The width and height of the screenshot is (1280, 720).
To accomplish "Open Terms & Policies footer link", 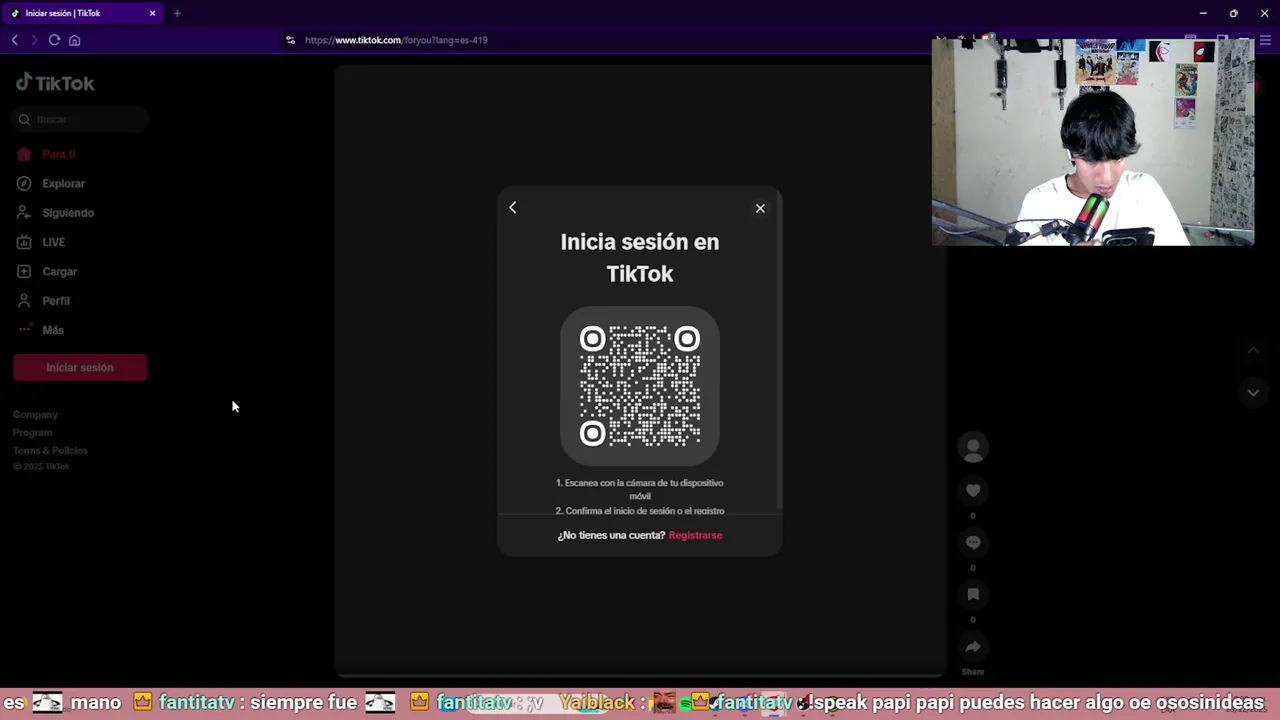I will coord(50,450).
